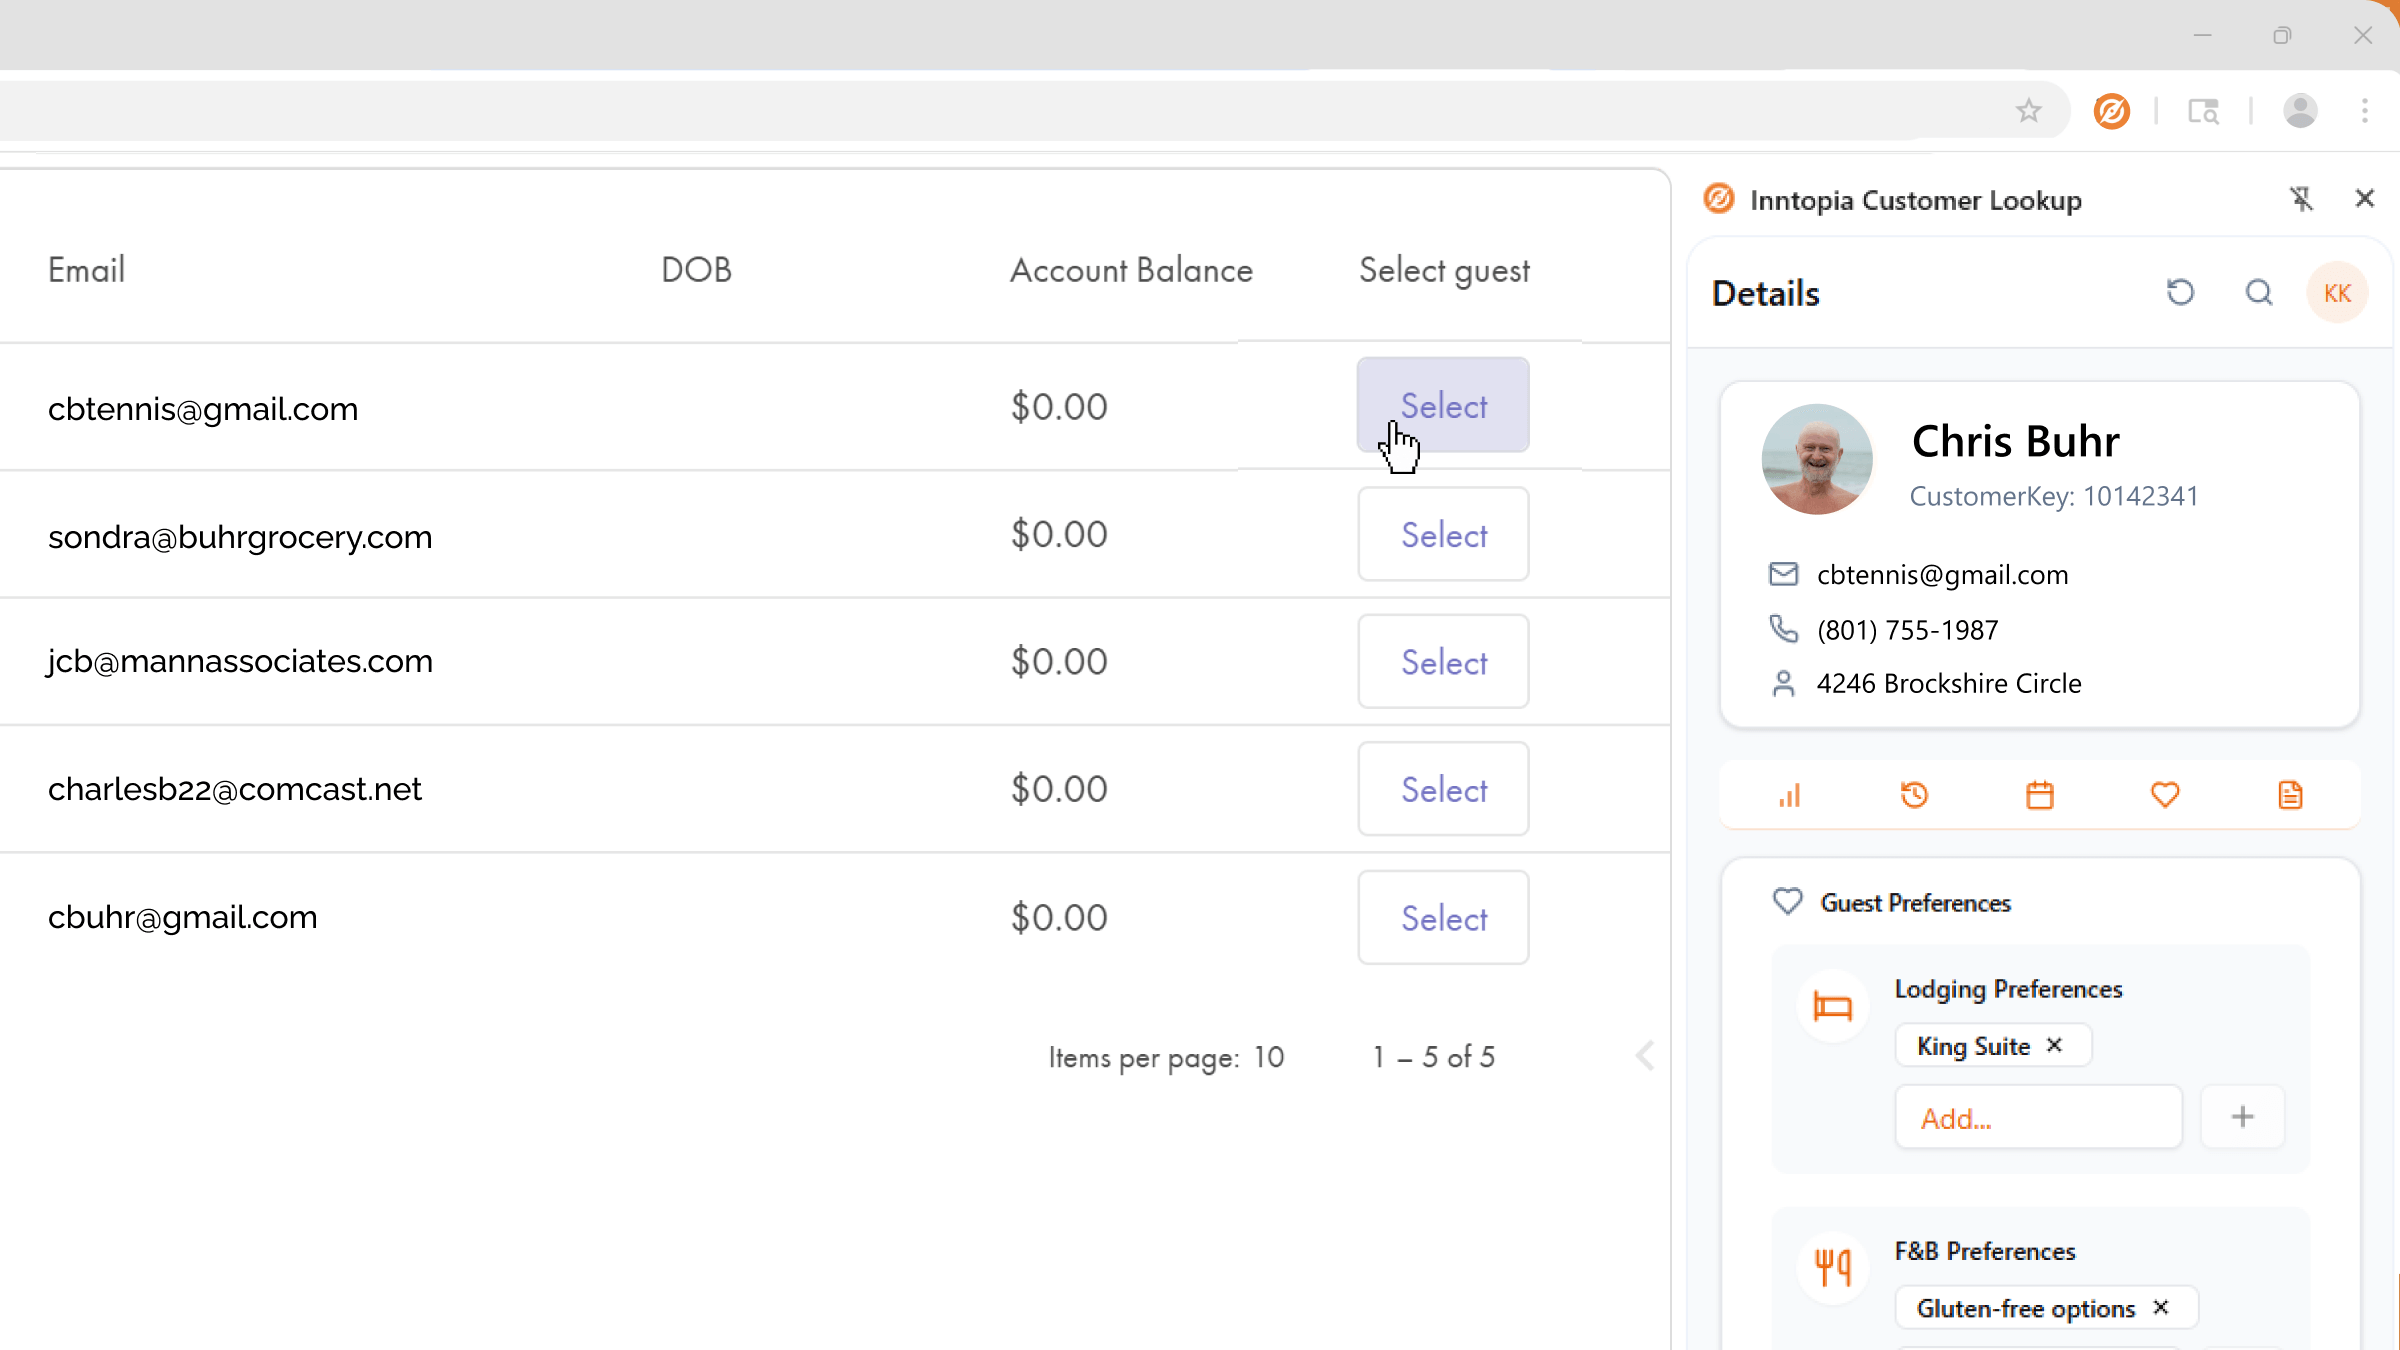The width and height of the screenshot is (2400, 1350).
Task: Open the notes document icon in Details
Action: click(2291, 795)
